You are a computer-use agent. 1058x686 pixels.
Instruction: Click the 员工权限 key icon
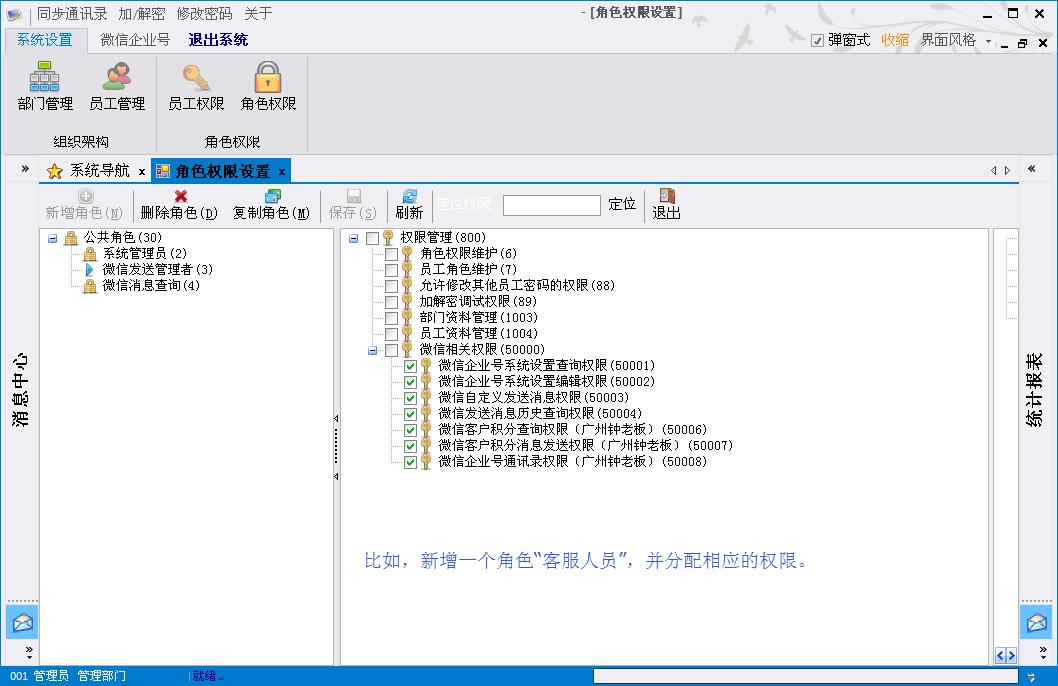pyautogui.click(x=196, y=78)
